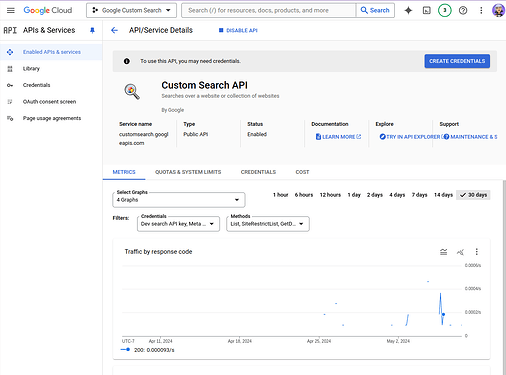Open Traffic chart three-dot options menu
The width and height of the screenshot is (506, 375).
click(x=477, y=252)
